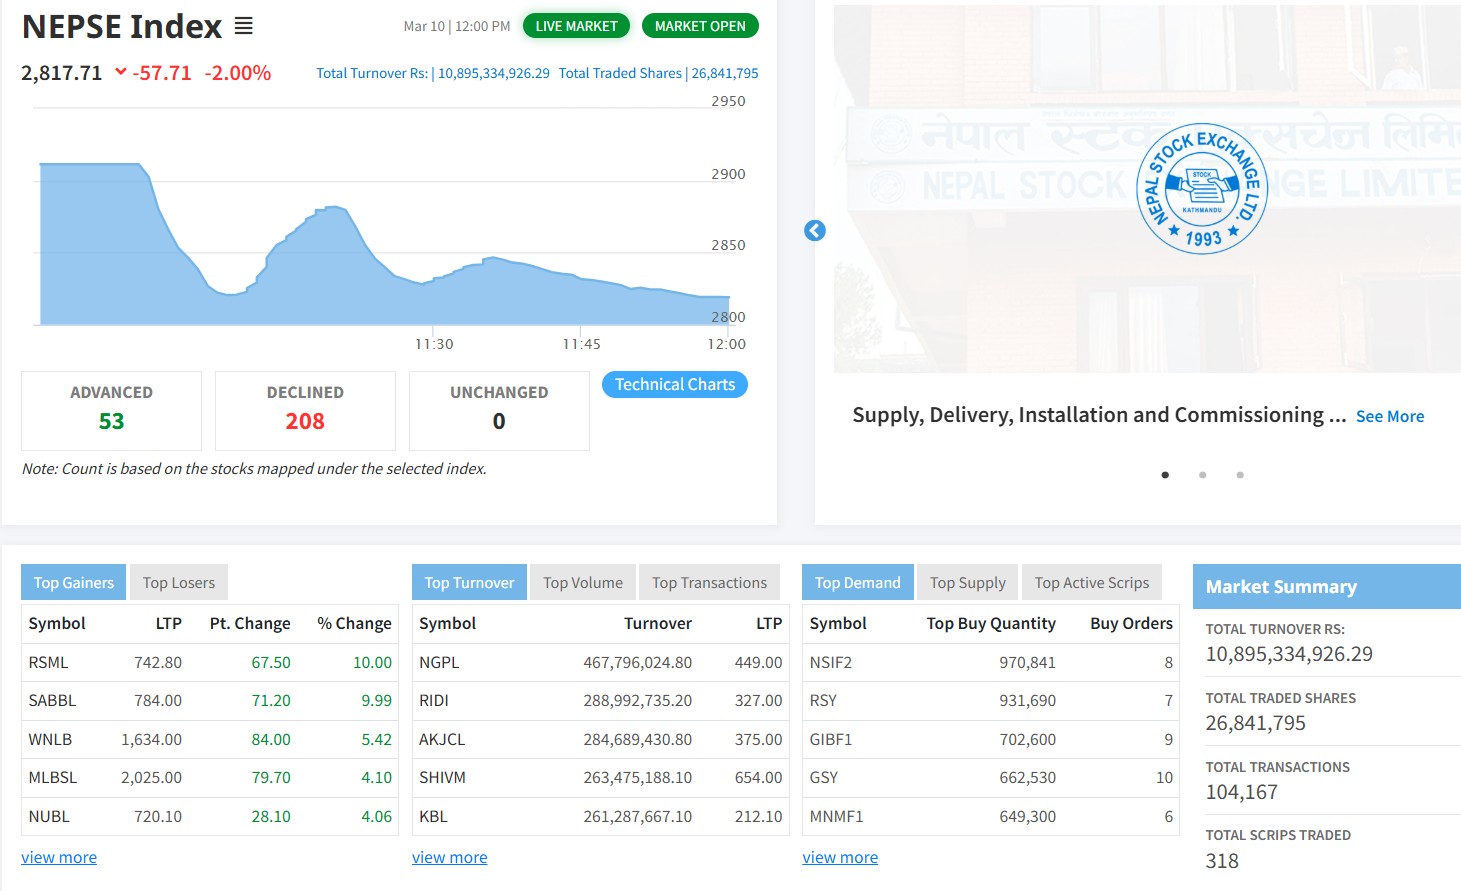Switch to the Top Volume tab
This screenshot has height=891, width=1461.
(x=582, y=583)
